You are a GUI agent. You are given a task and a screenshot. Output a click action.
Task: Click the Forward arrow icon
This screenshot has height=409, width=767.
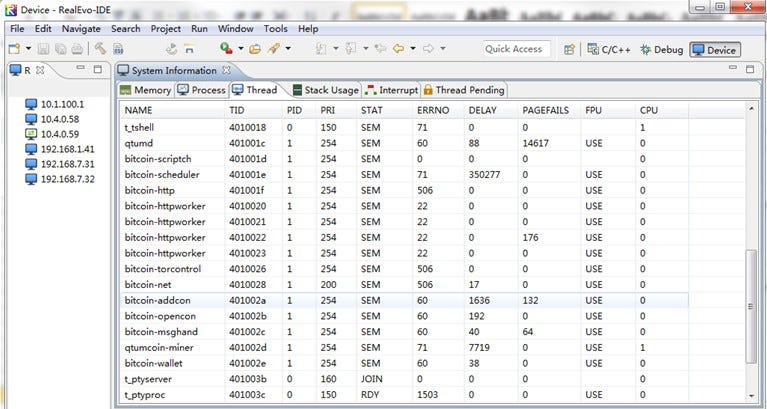click(x=428, y=48)
